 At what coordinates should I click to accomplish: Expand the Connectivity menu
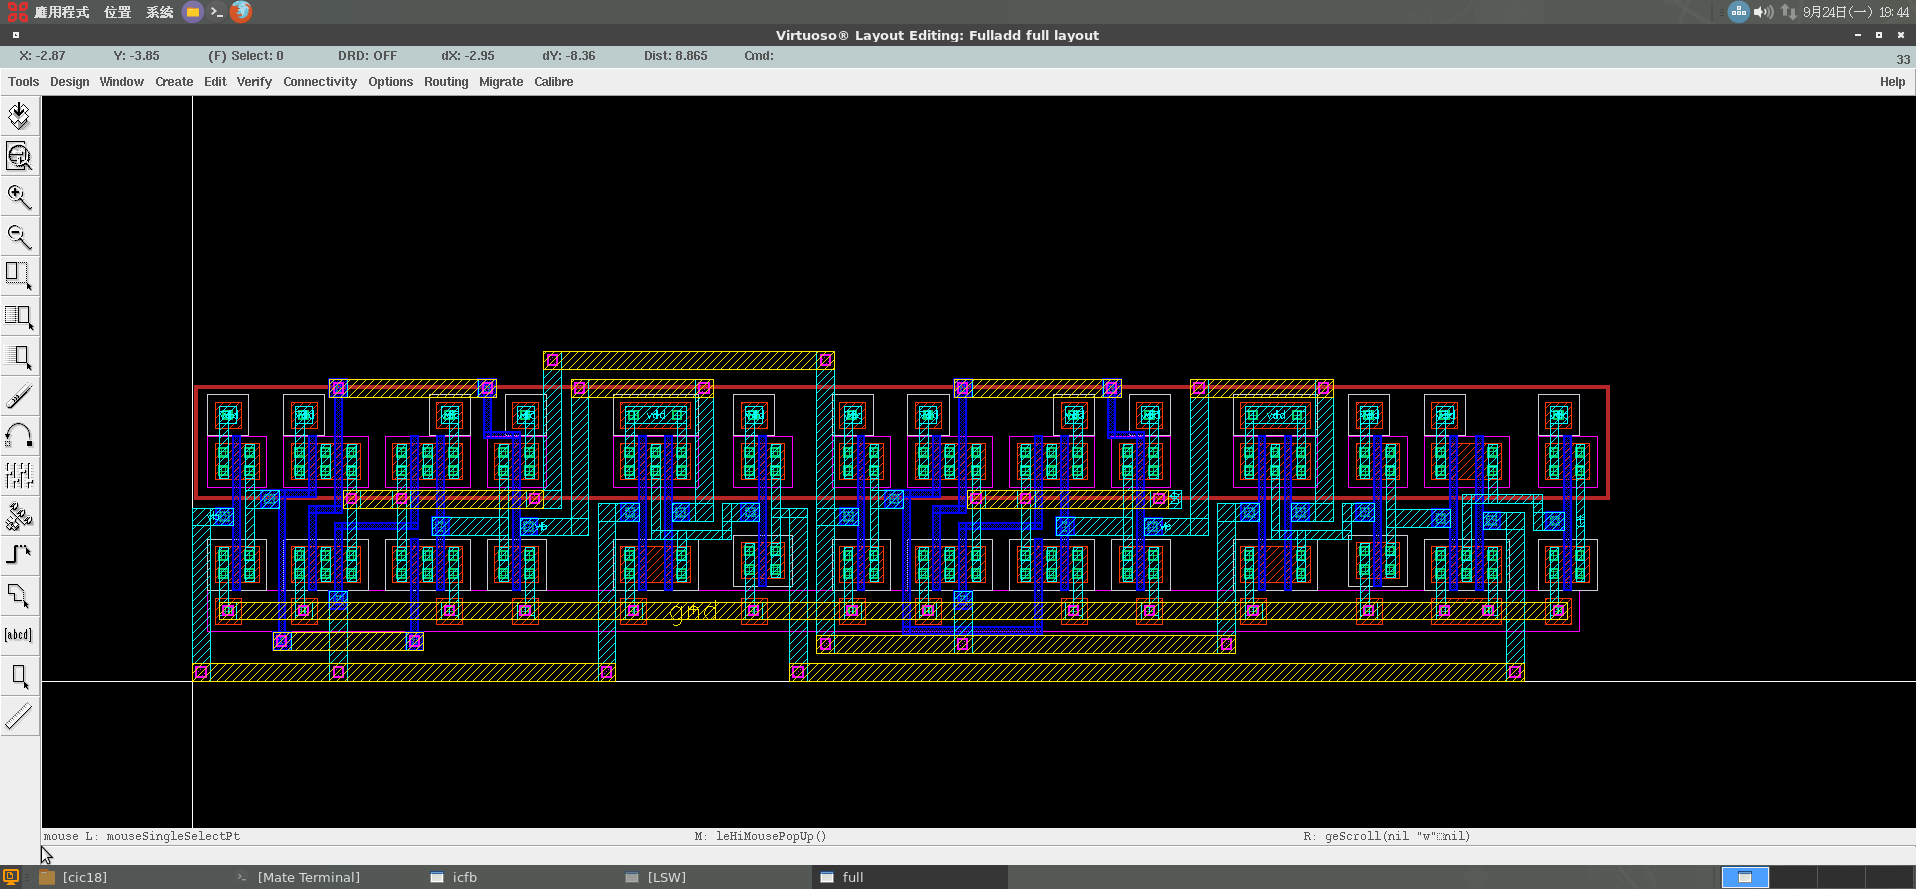pos(319,82)
